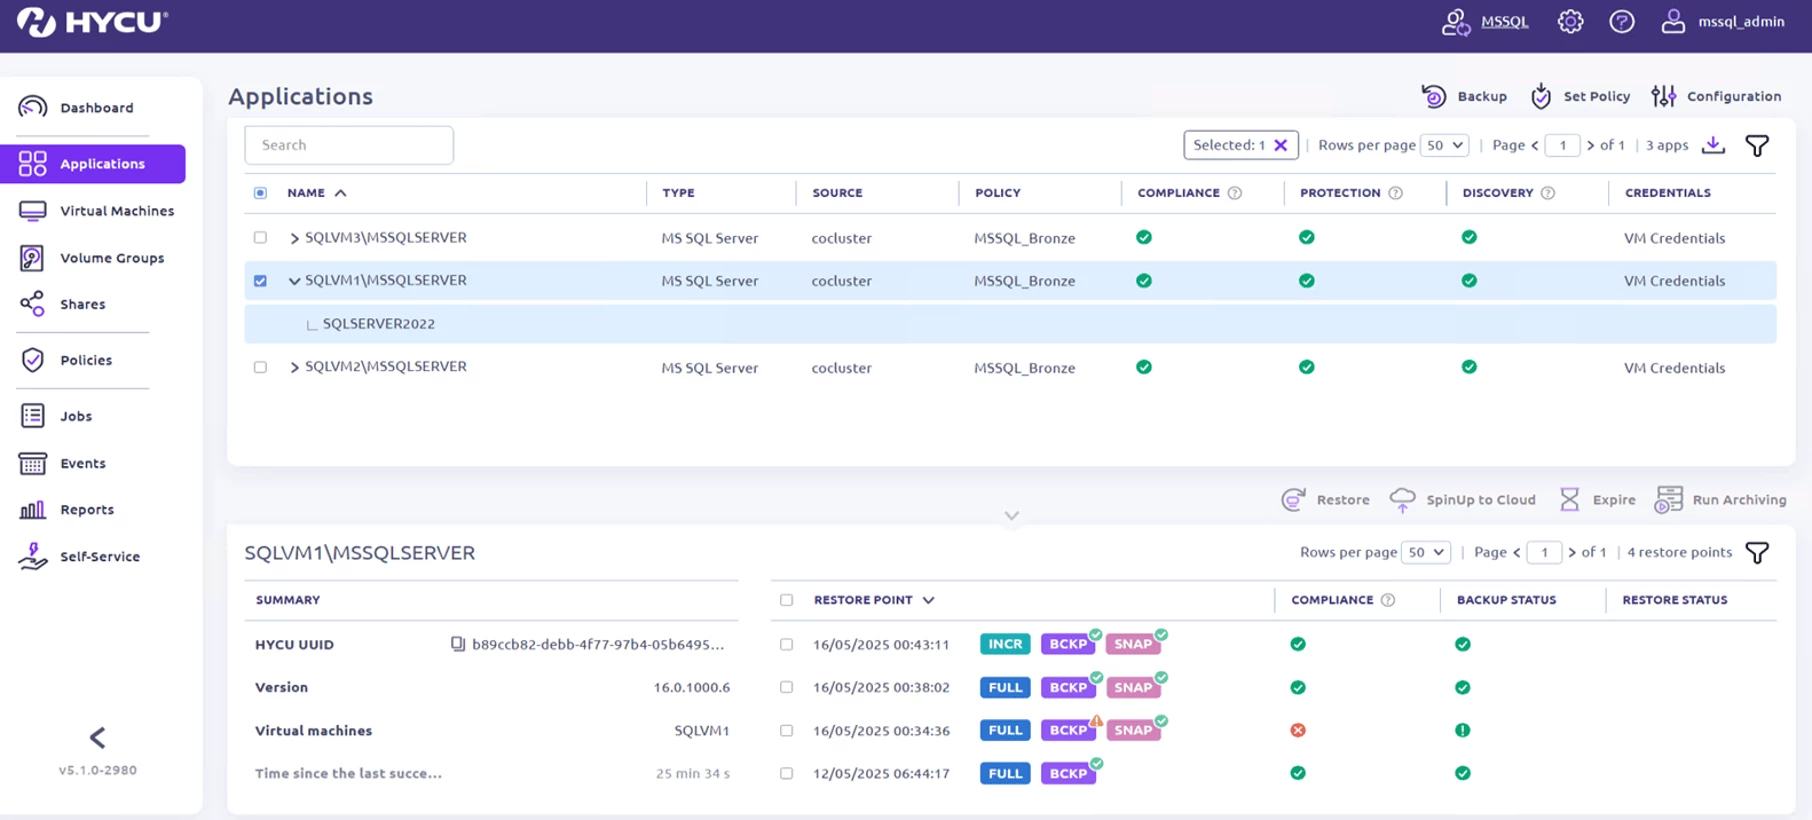This screenshot has height=820, width=1812.
Task: Check the SQLVM2\MSSQLSERVER row checkbox
Action: point(260,367)
